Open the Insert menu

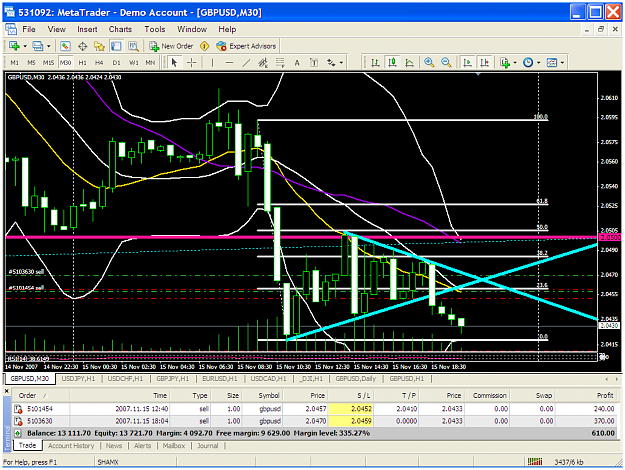tap(87, 29)
